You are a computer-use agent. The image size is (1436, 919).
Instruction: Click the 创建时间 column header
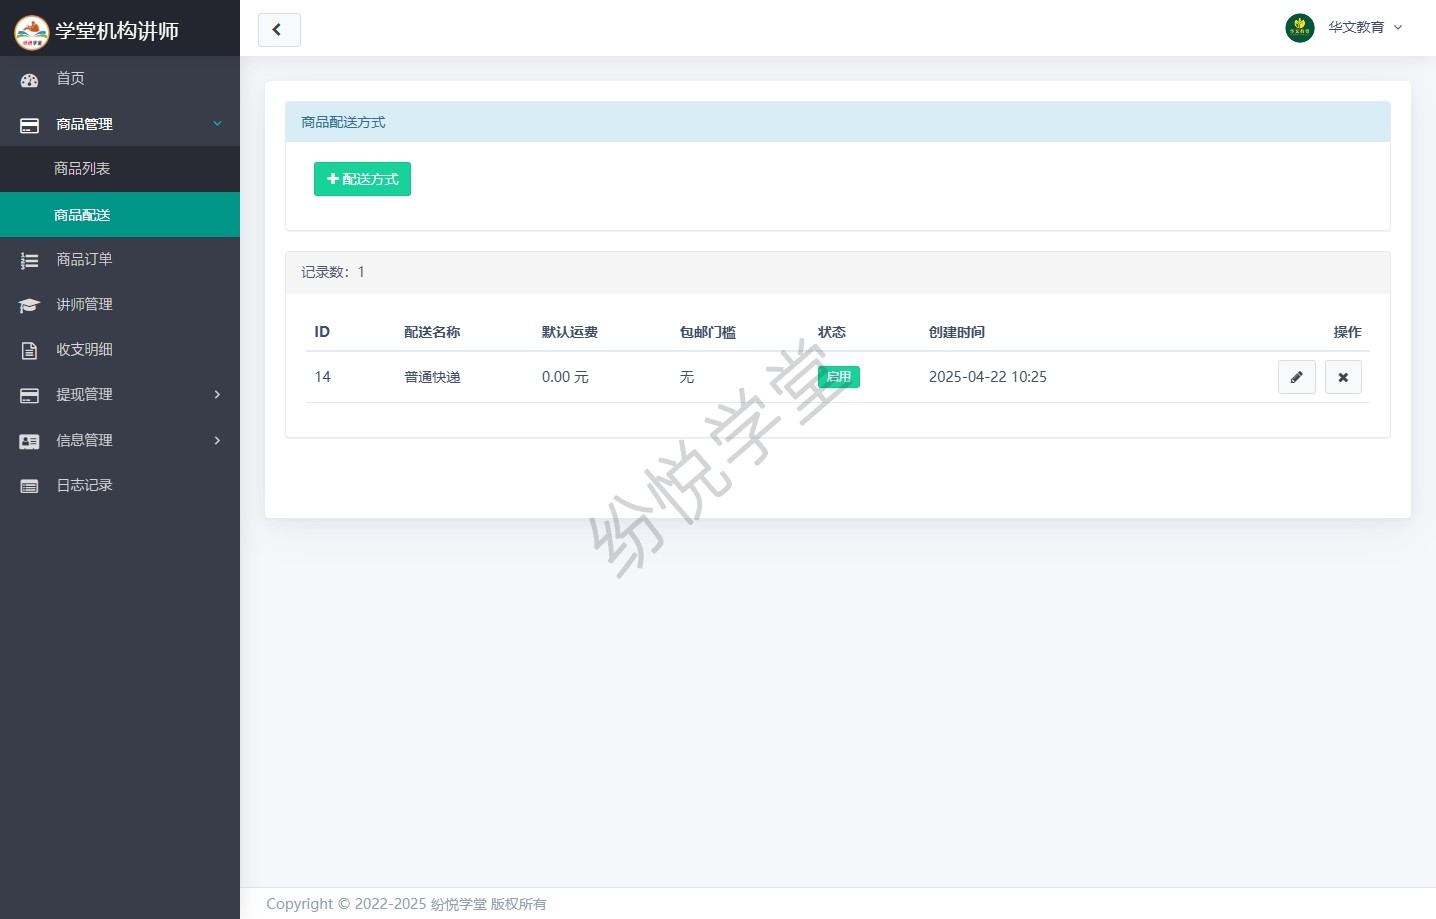pos(956,332)
